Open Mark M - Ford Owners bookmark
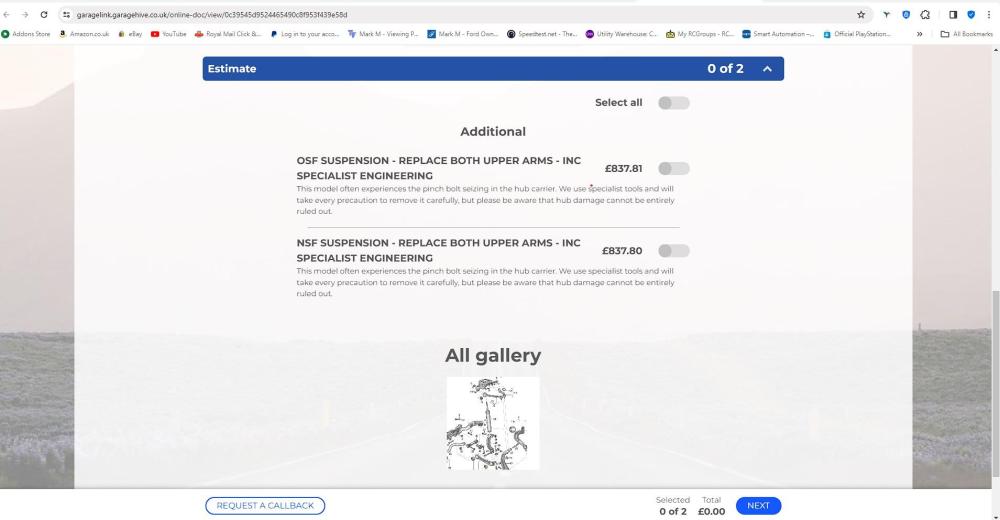 [463, 34]
